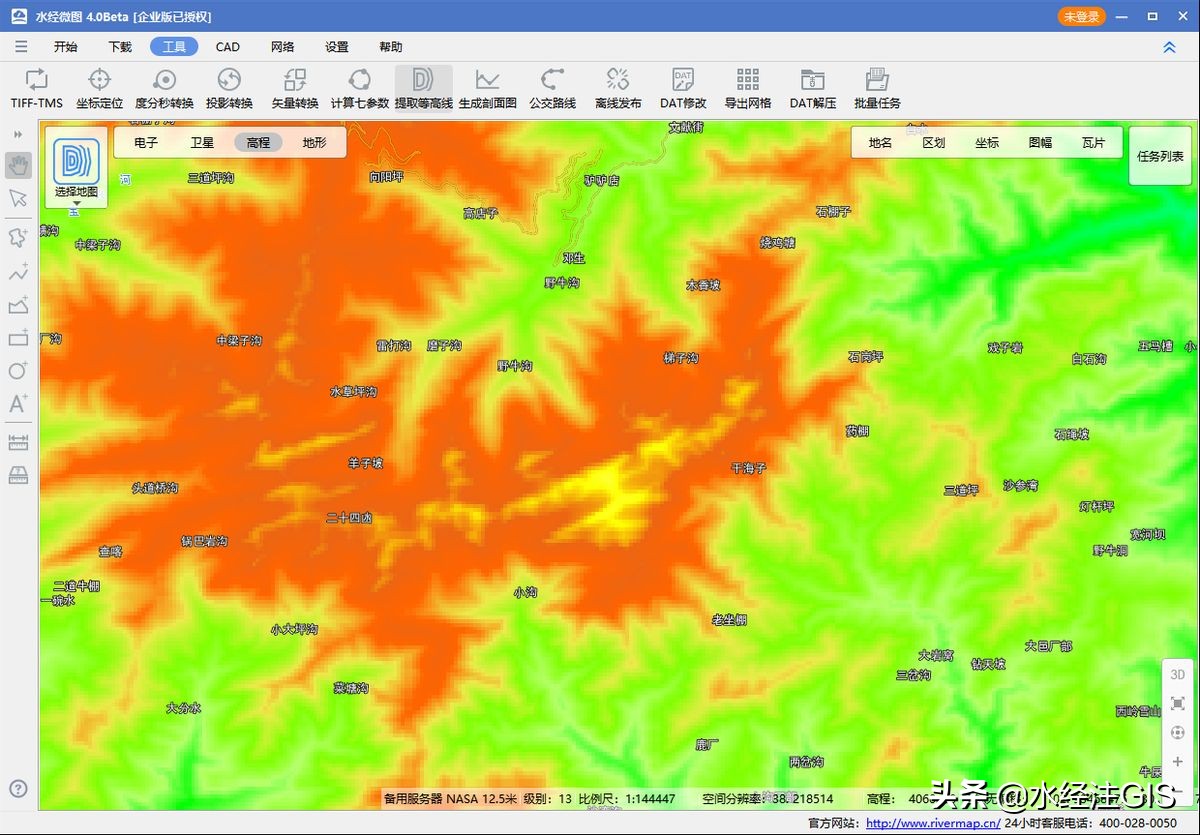Toggle the 瓦片 tile grid overlay
The image size is (1200, 835).
point(1093,143)
